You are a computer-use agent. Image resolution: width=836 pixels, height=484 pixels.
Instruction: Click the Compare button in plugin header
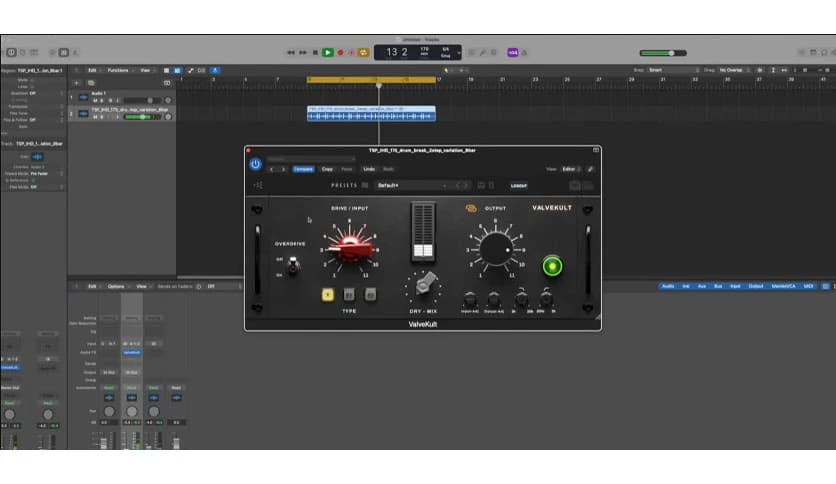click(303, 169)
